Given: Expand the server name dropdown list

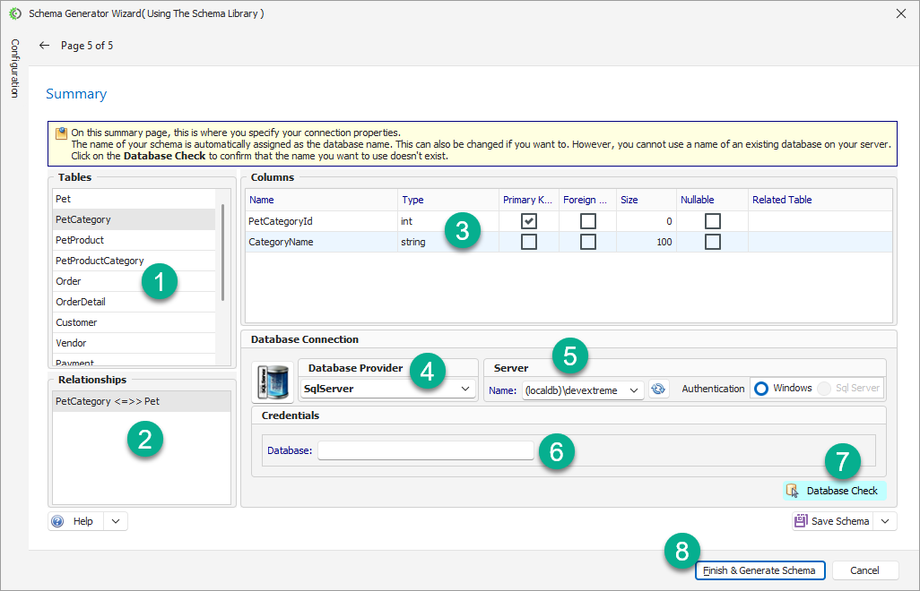Looking at the screenshot, I should (633, 390).
